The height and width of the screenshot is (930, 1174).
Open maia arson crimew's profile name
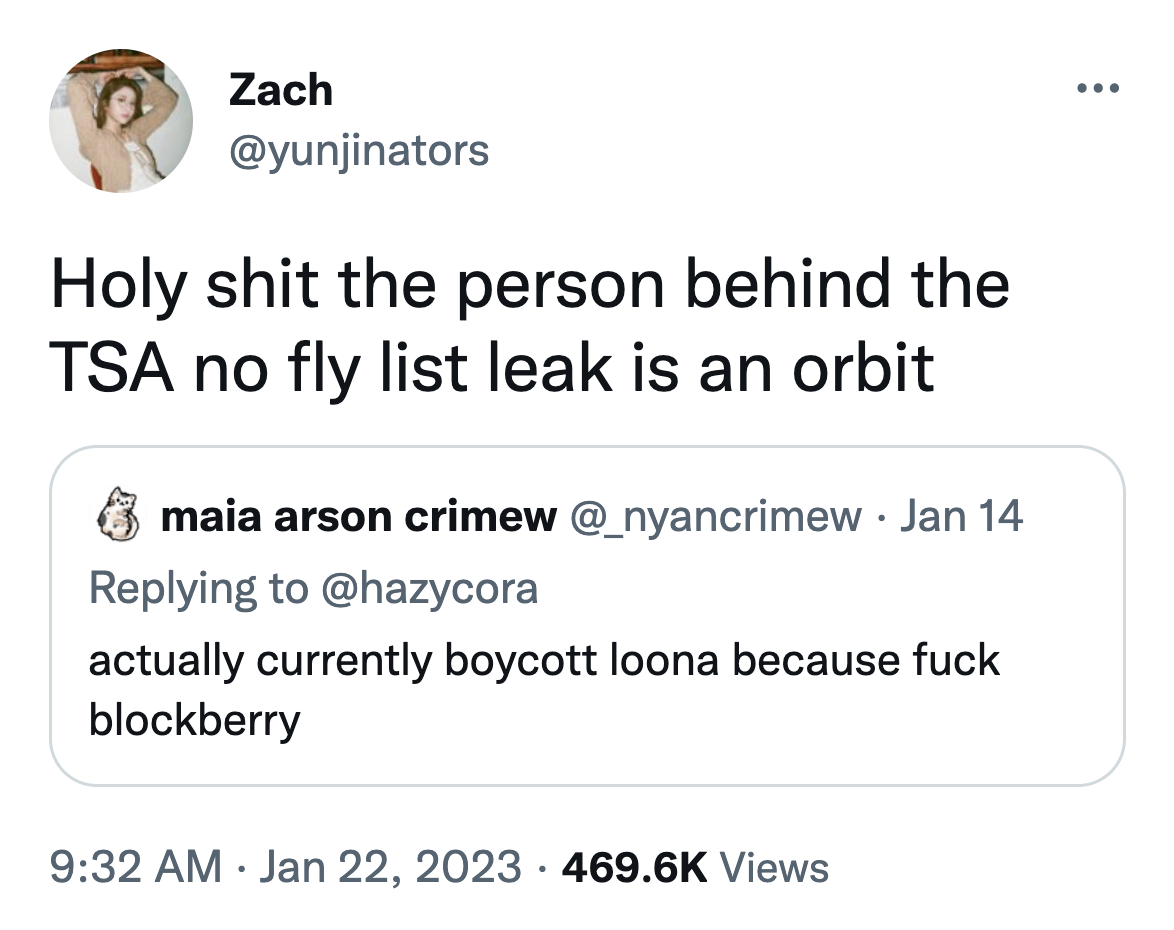359,517
